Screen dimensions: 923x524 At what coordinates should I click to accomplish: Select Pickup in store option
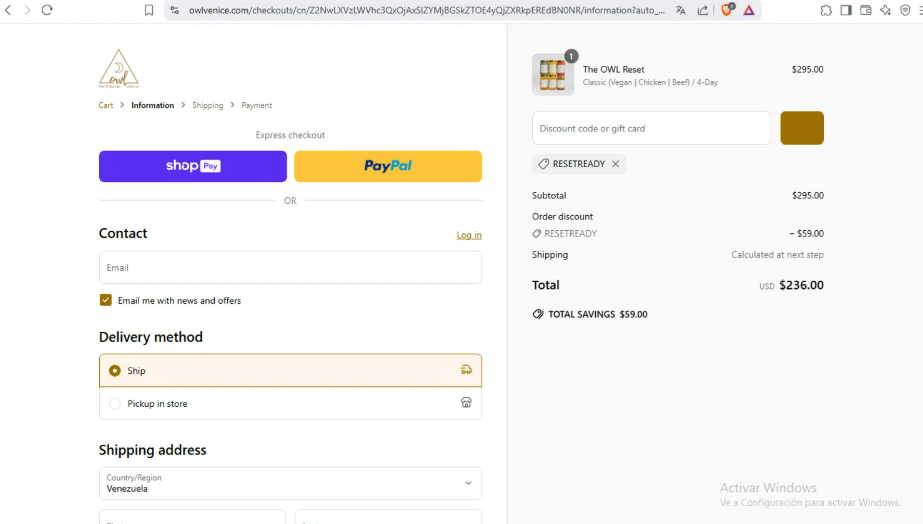[x=290, y=403]
